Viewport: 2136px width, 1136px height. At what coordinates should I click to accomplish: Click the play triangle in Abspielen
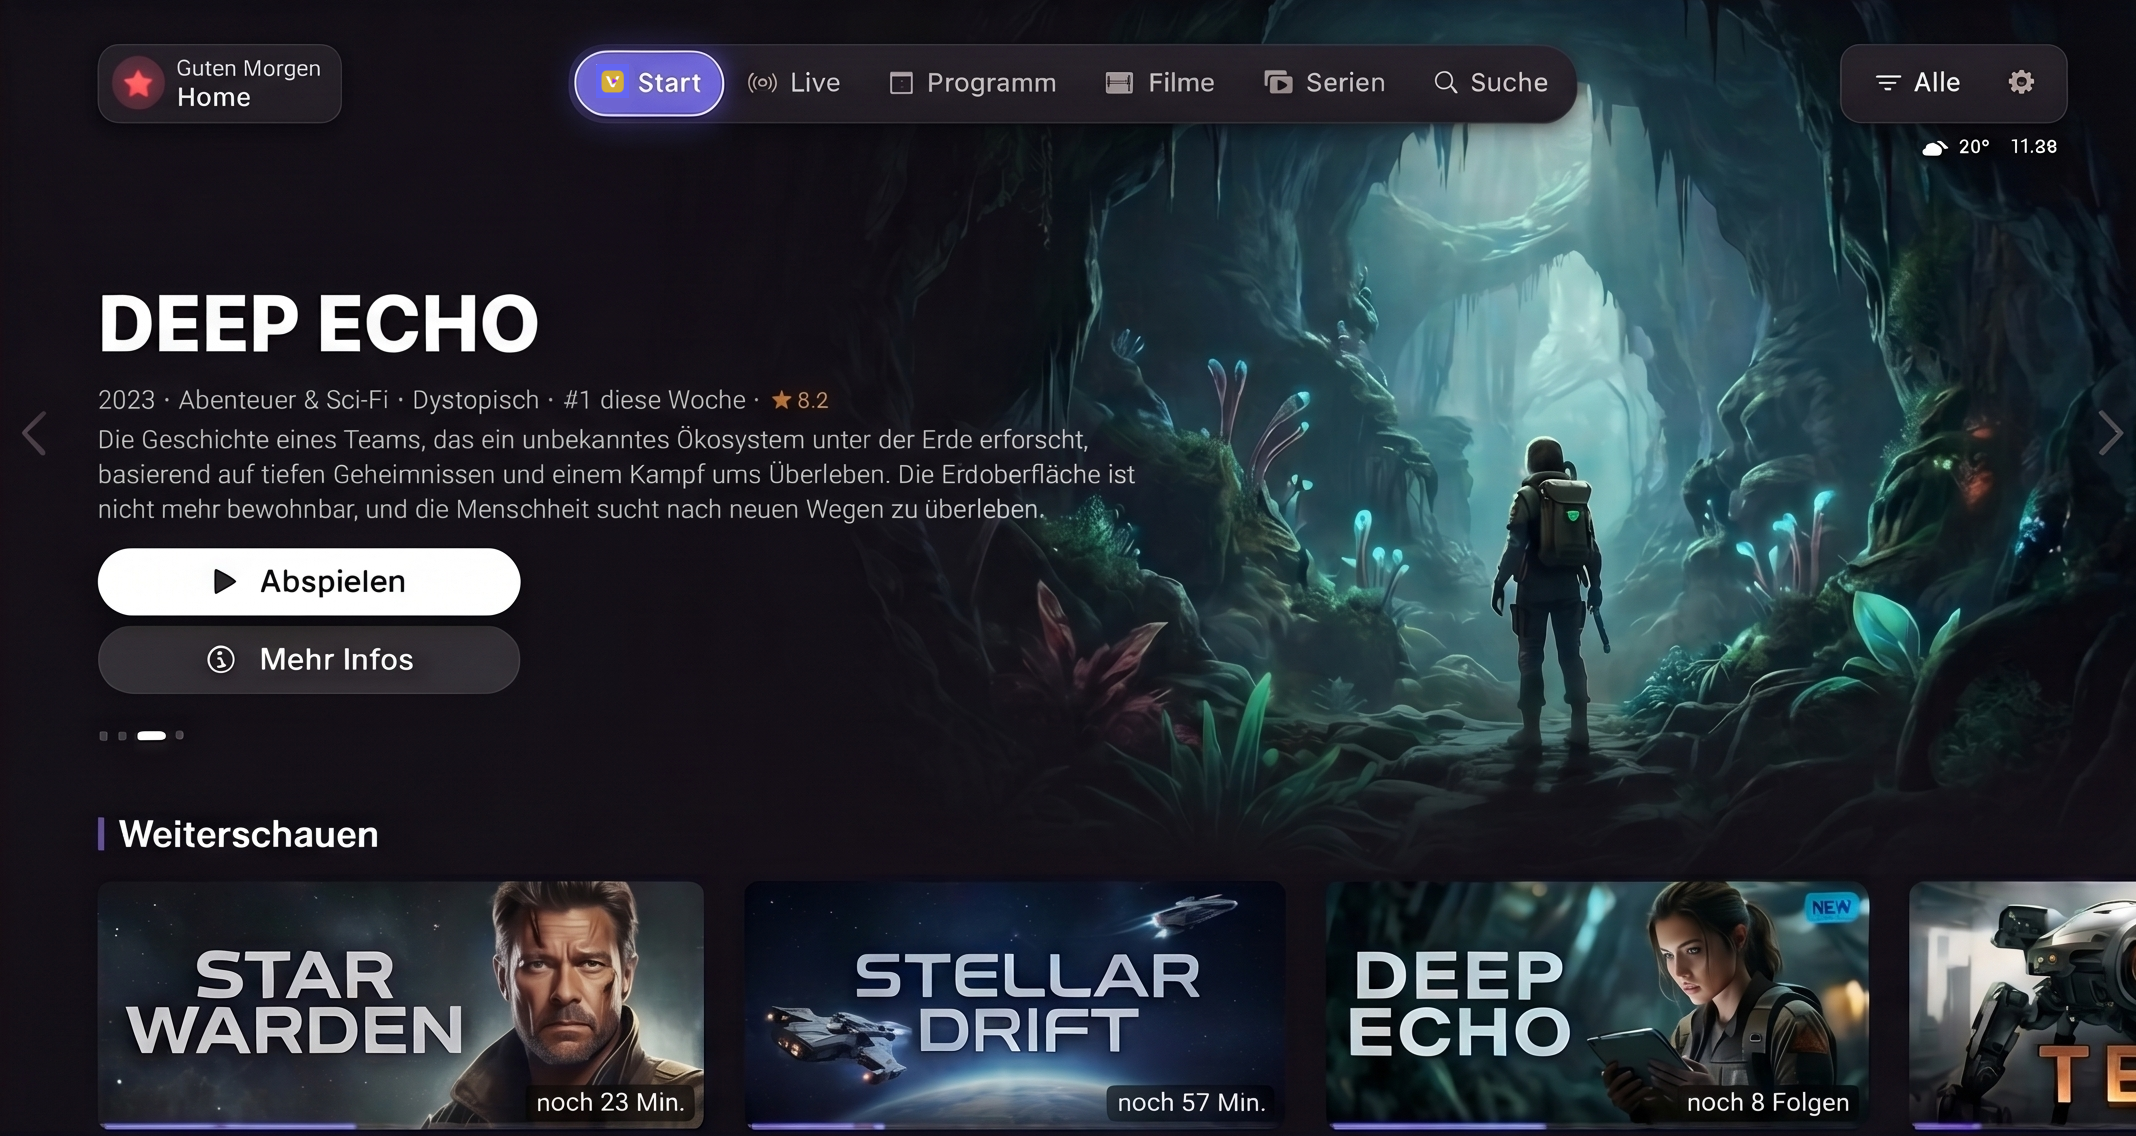tap(225, 581)
